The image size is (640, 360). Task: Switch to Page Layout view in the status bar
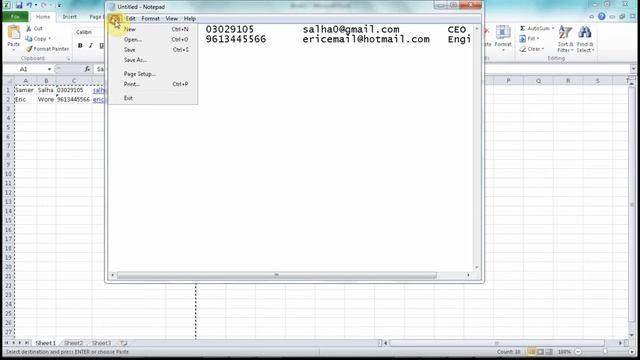(540, 351)
